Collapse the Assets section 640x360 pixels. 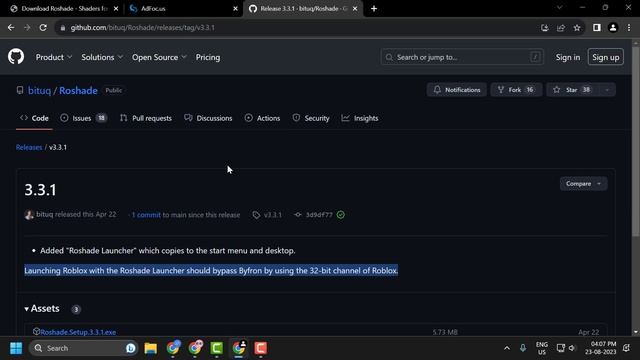click(x=42, y=309)
